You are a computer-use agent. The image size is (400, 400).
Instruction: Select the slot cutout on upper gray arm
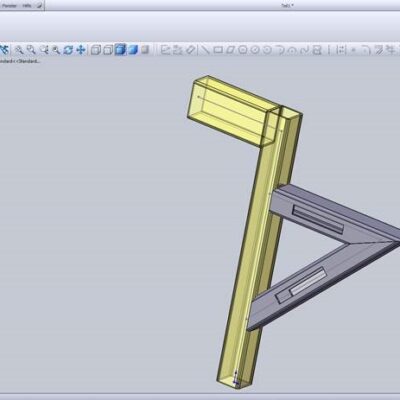tap(318, 219)
